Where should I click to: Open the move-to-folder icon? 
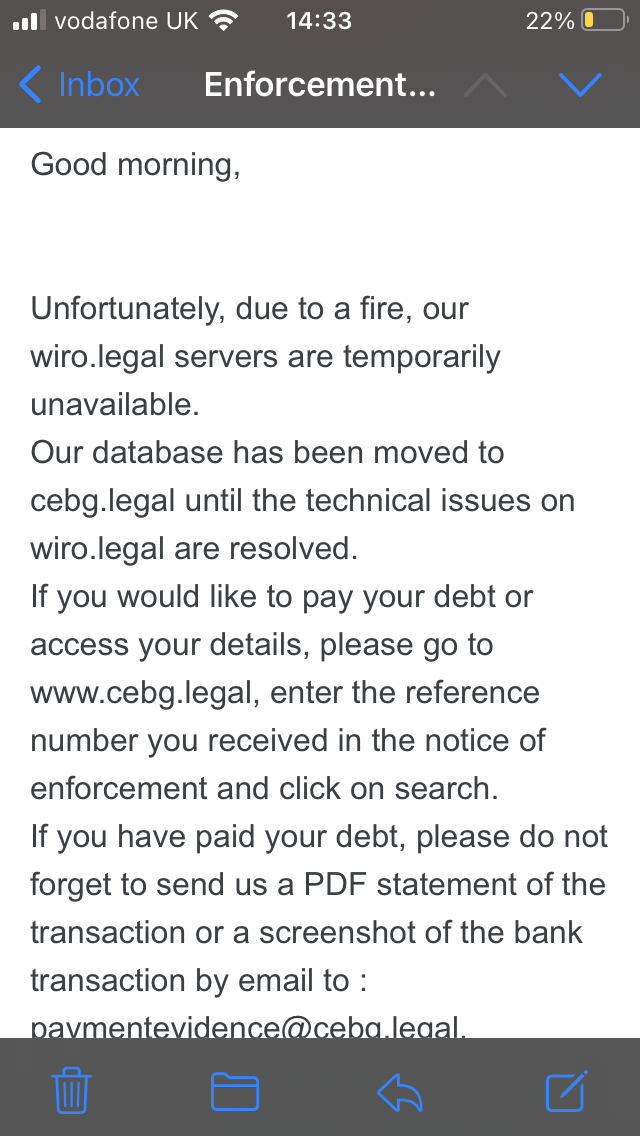click(235, 1092)
